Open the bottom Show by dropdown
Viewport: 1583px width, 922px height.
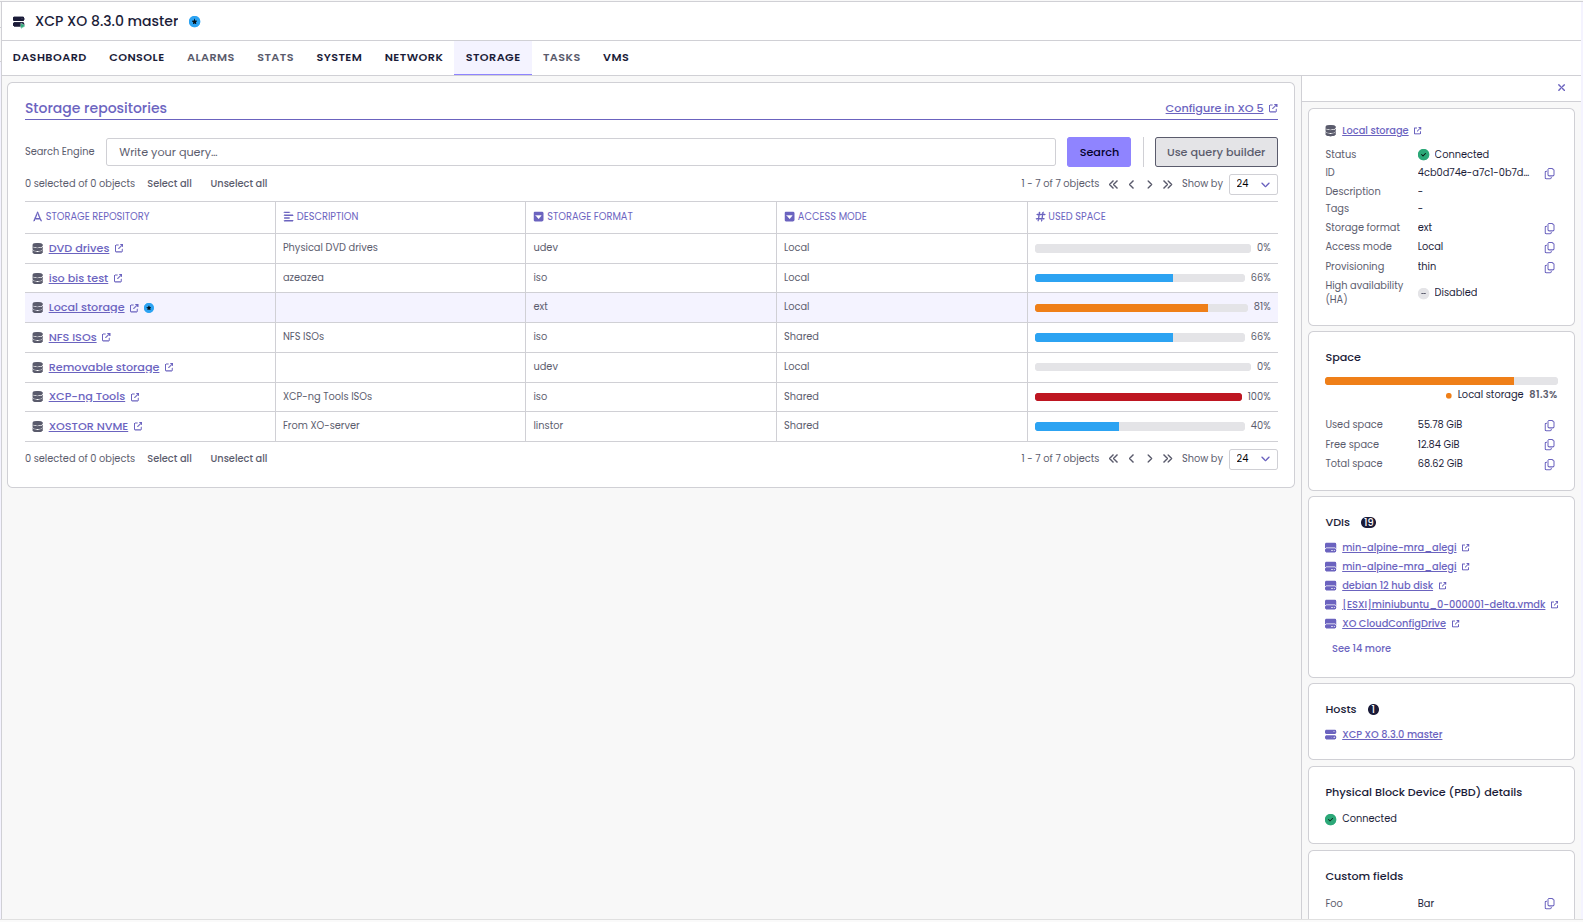[x=1252, y=459]
